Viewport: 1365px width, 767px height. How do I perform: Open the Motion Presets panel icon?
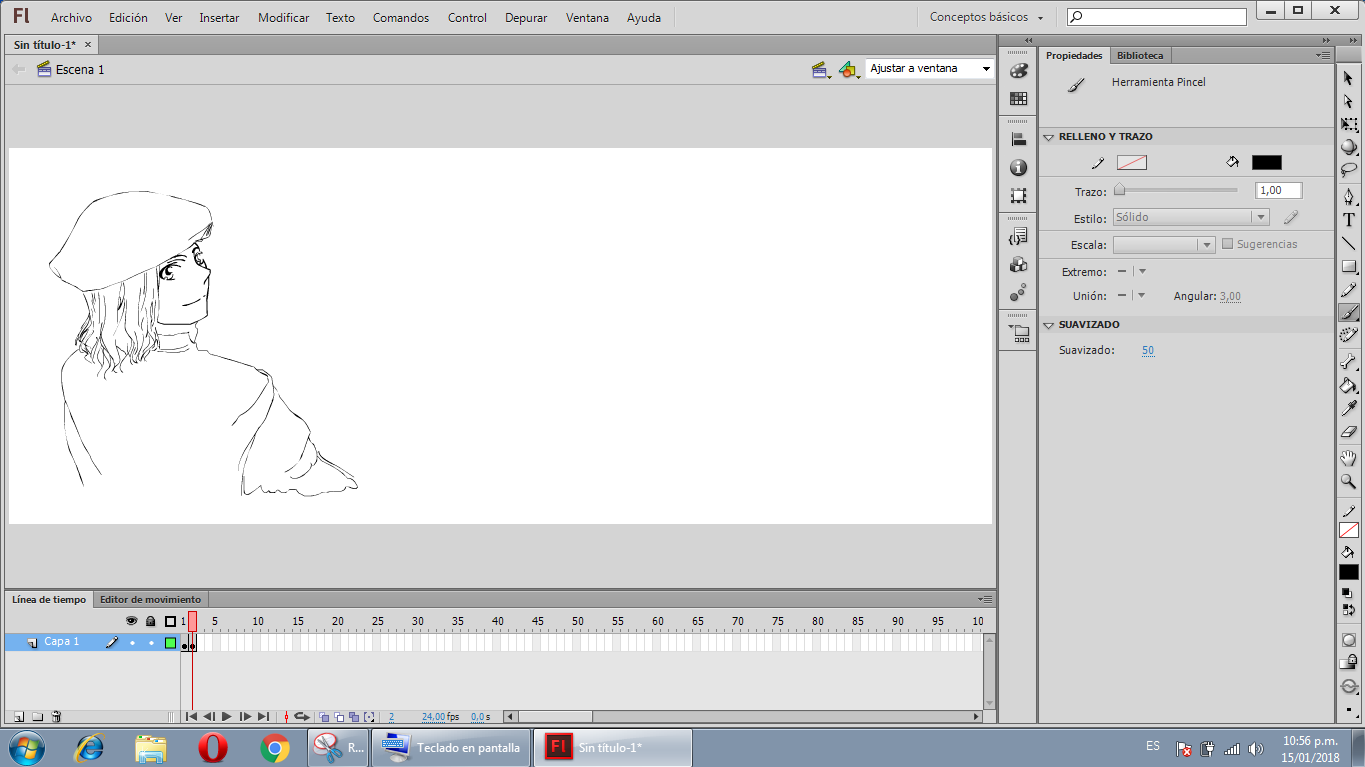(x=1018, y=293)
